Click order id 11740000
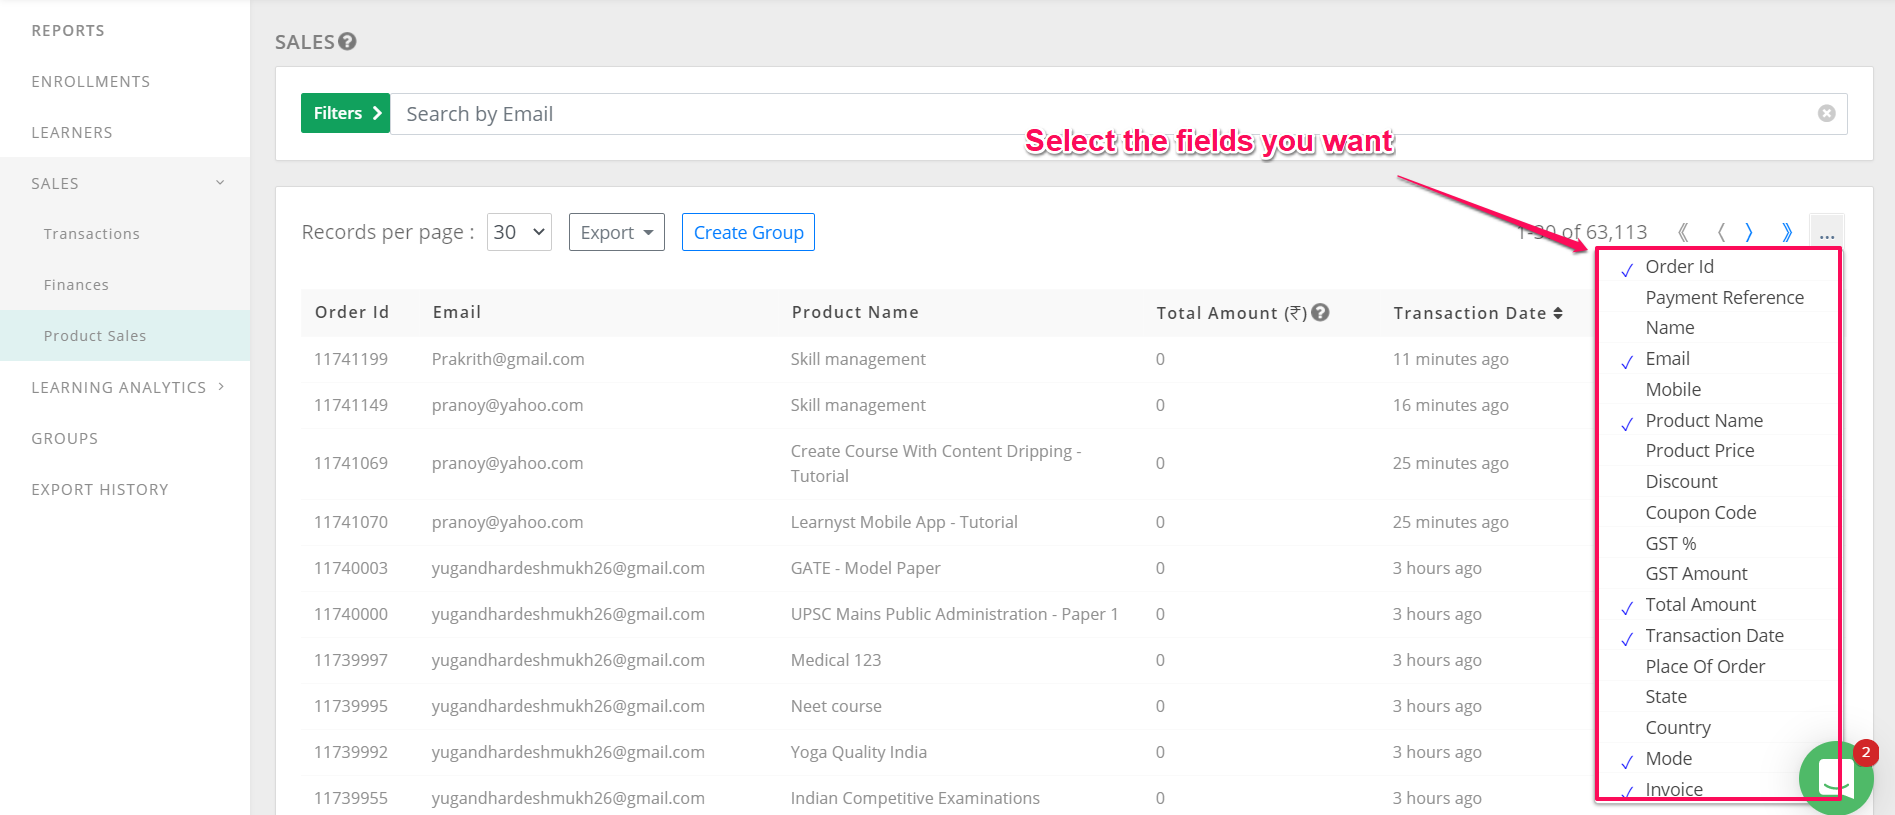Screen dimensions: 1895x815 tap(351, 614)
